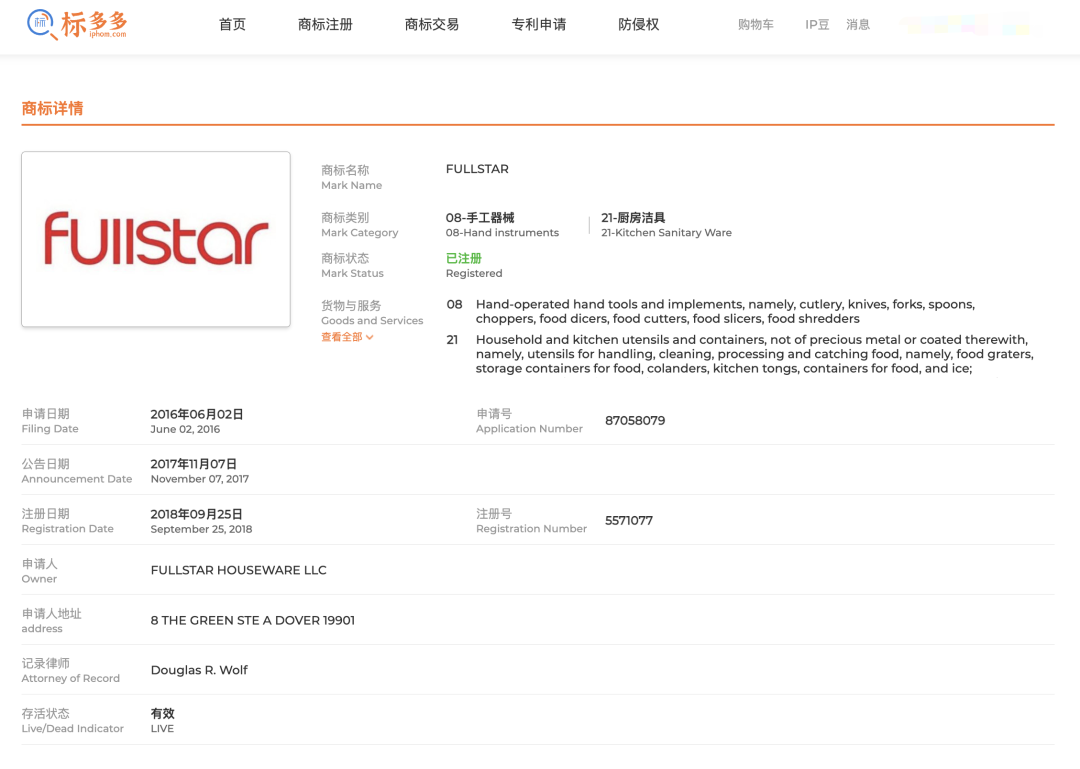Click class 21 goods description text
Image resolution: width=1080 pixels, height=769 pixels.
pos(754,354)
